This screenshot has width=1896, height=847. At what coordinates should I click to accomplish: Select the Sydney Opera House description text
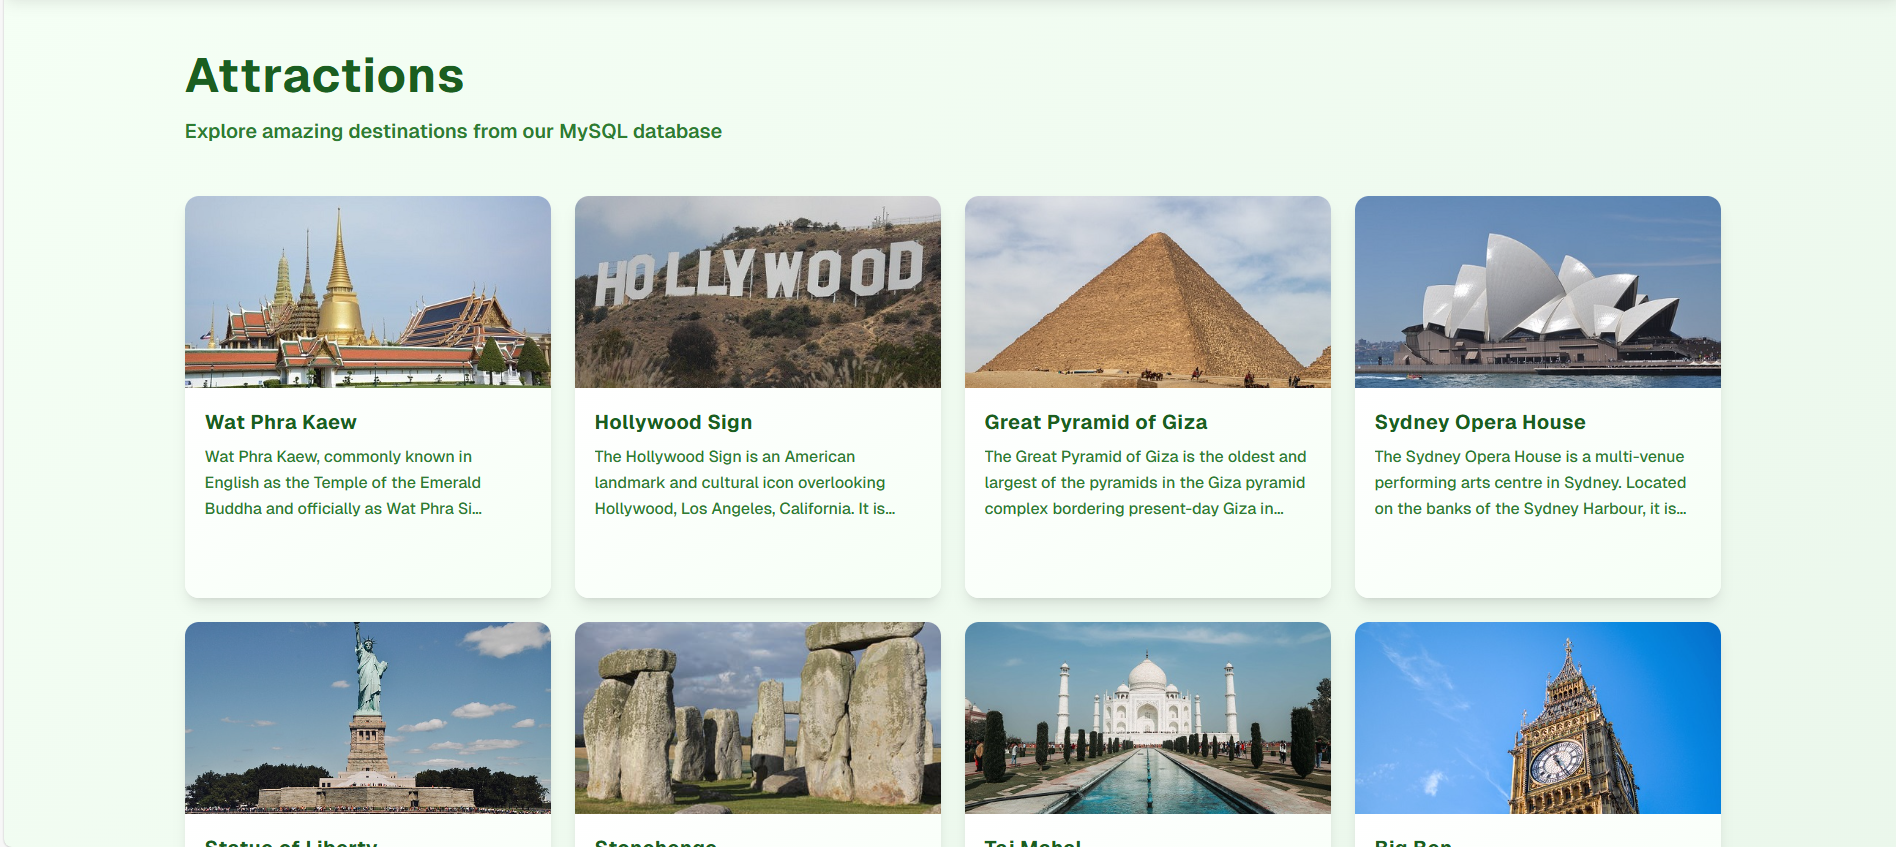[1529, 482]
